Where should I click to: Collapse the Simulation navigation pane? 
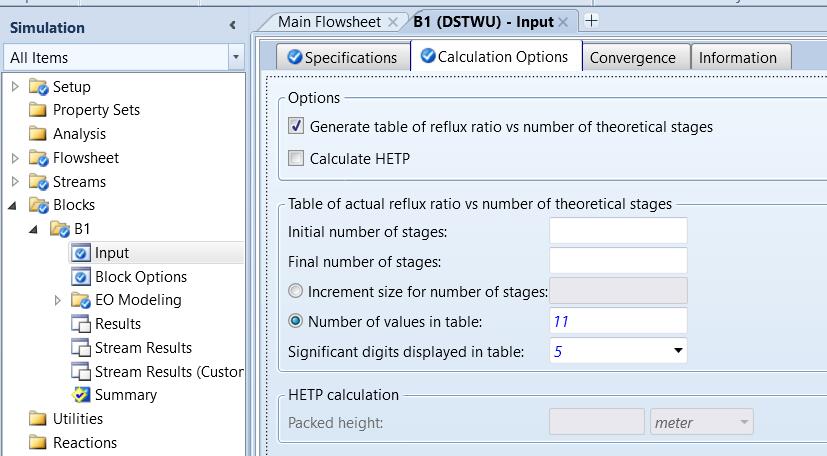(x=232, y=26)
